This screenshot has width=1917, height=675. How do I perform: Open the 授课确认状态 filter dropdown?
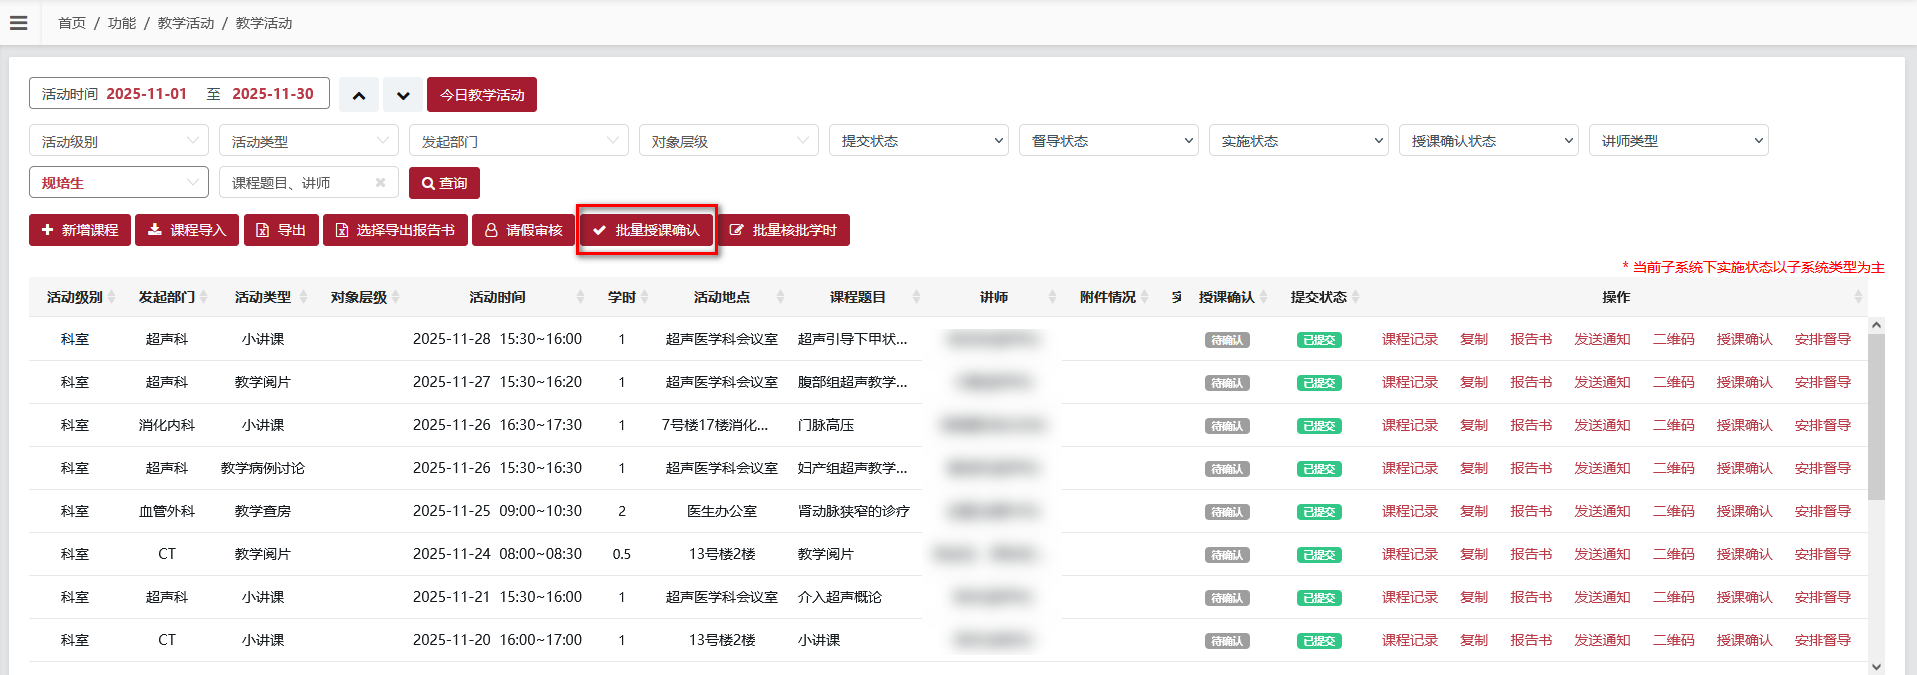1489,140
